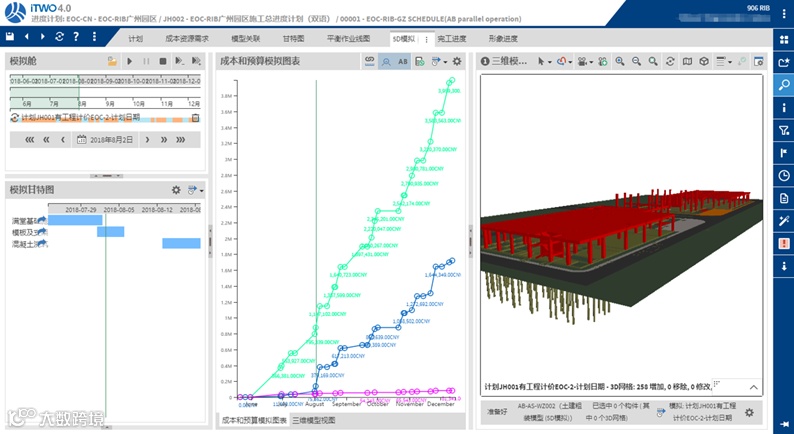Delete the 计划JH001 timeline with trash icon

[195, 117]
